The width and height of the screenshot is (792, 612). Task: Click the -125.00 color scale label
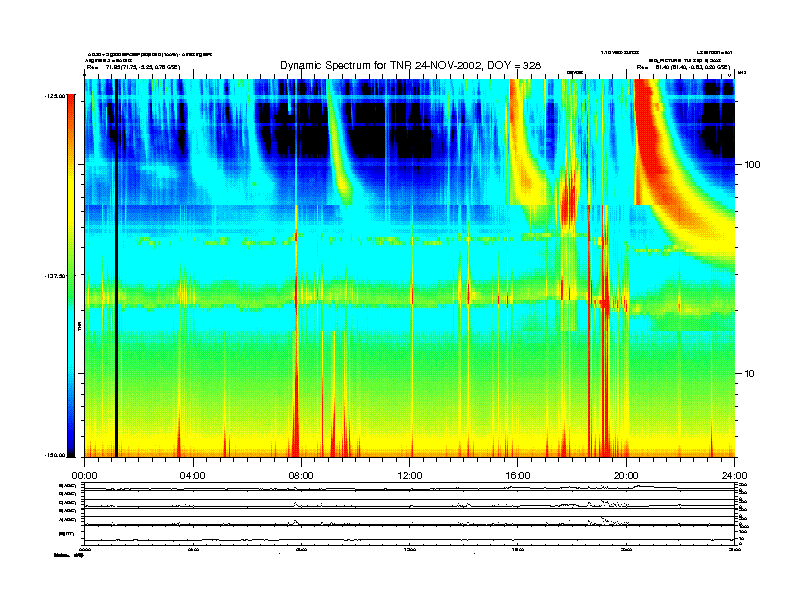click(56, 95)
